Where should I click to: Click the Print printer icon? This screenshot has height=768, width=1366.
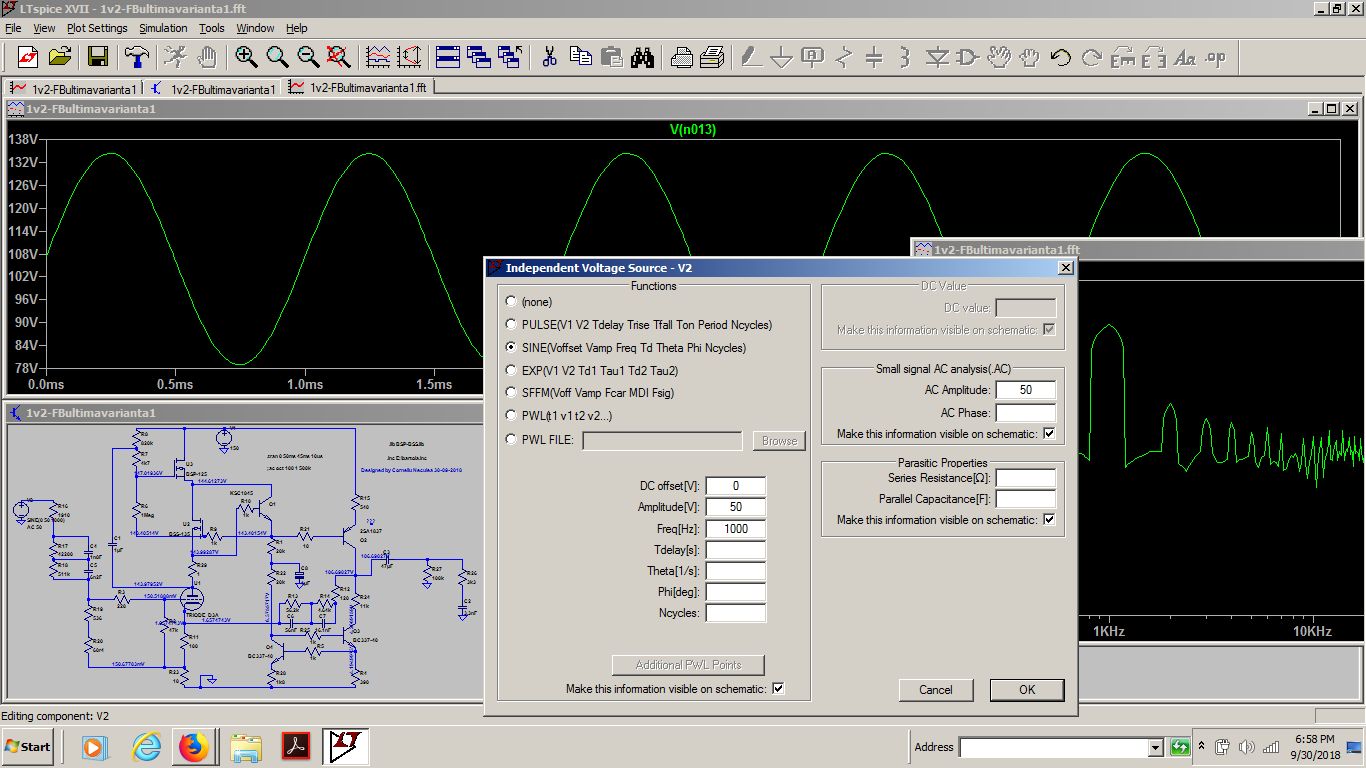[x=682, y=57]
